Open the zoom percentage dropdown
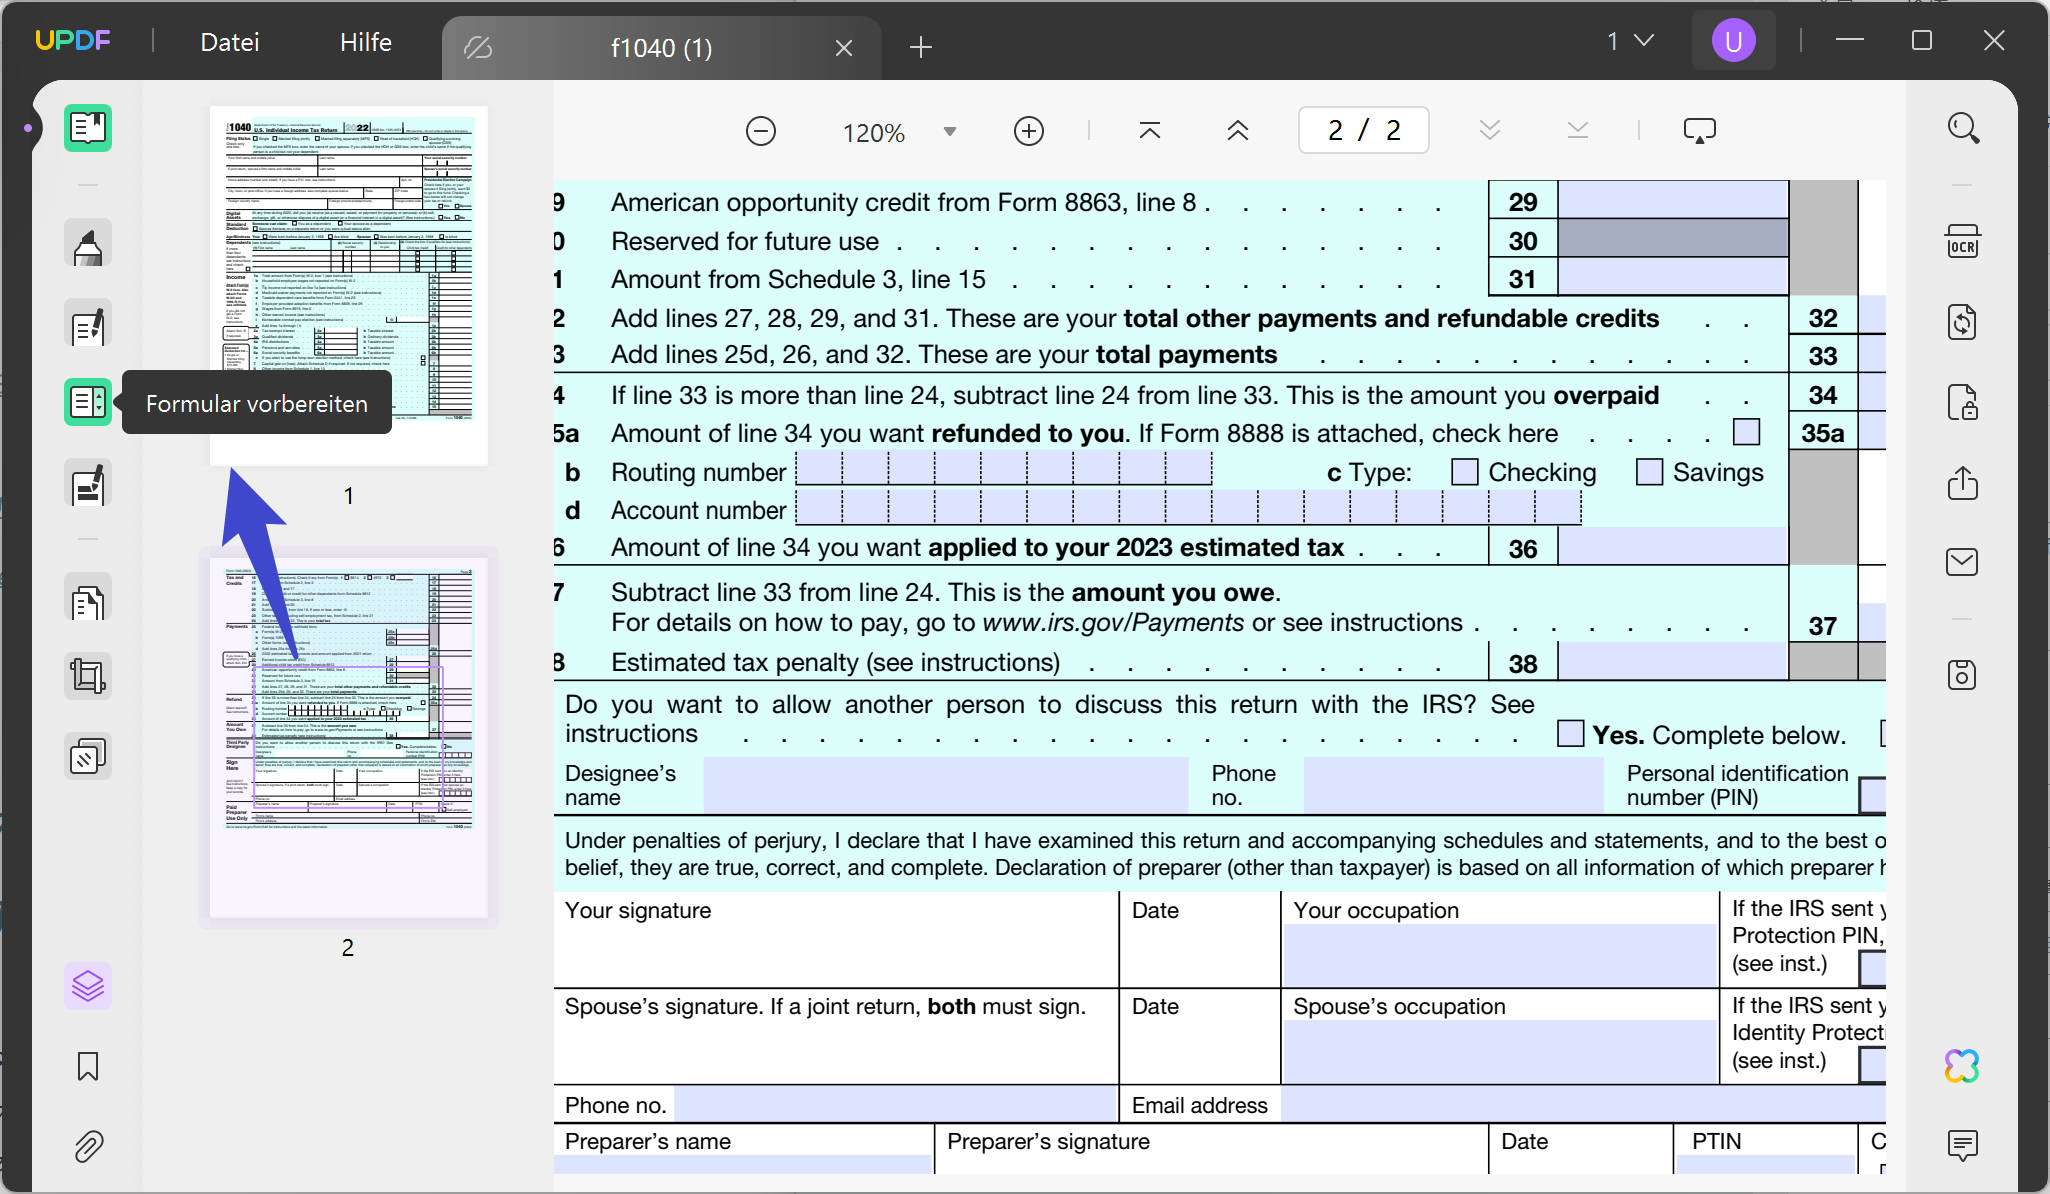2050x1194 pixels. [x=950, y=130]
